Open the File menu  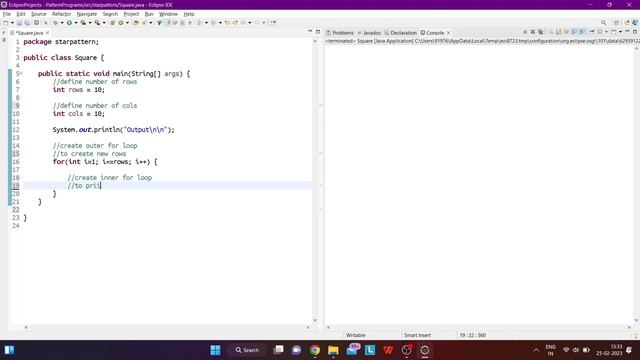[x=7, y=14]
